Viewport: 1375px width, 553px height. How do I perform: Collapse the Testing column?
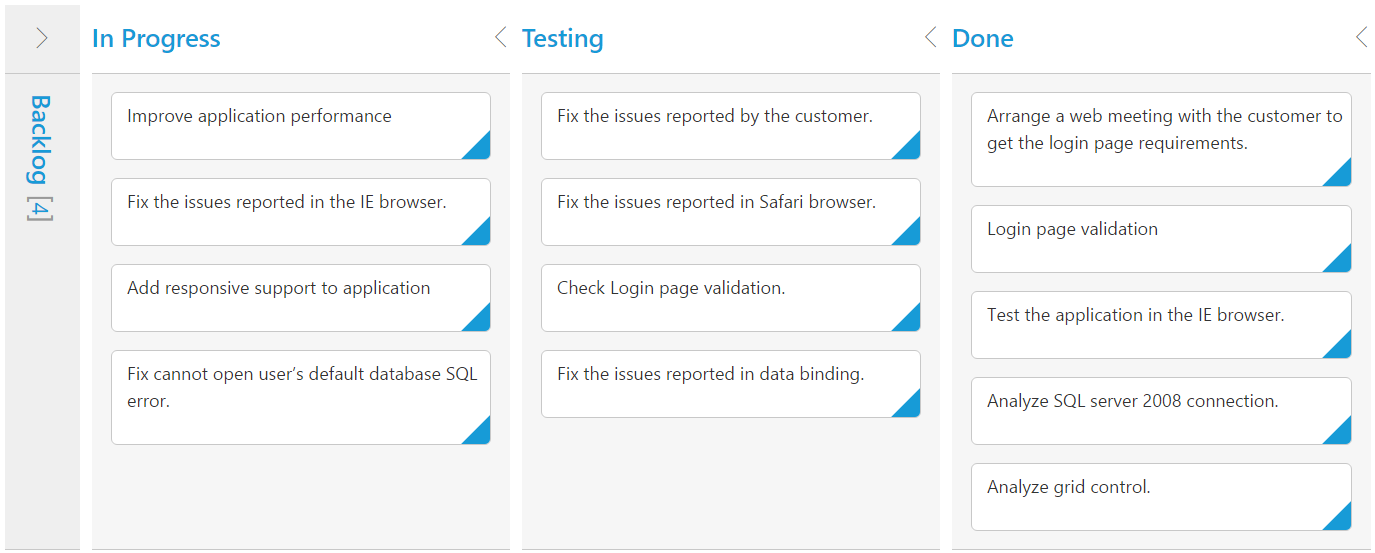click(930, 38)
